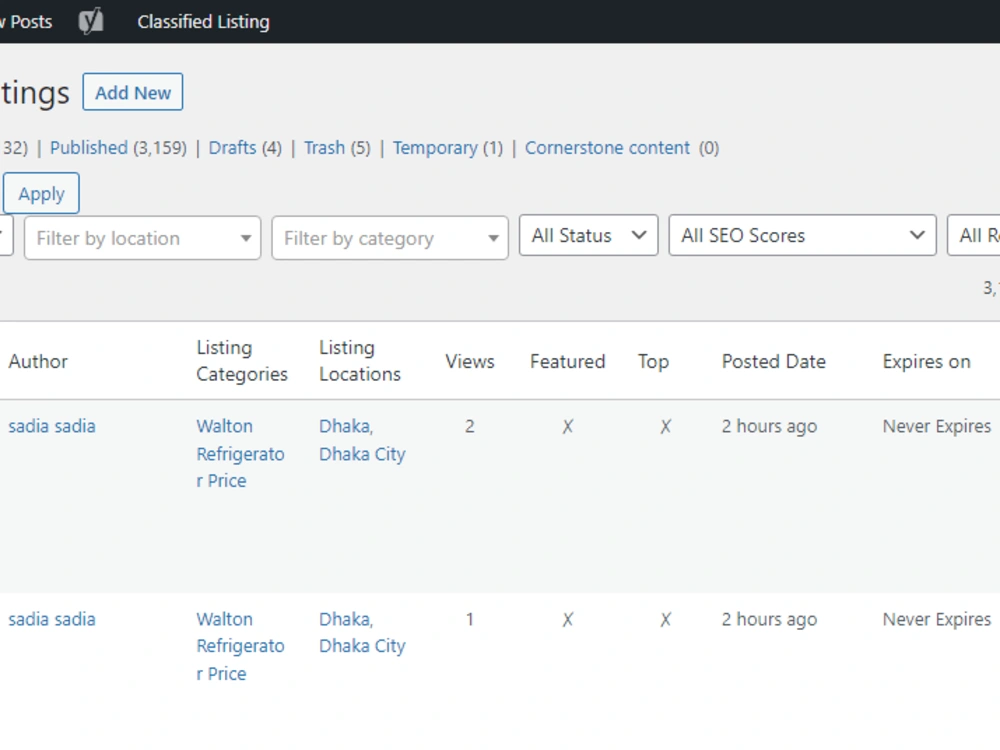1000x750 pixels.
Task: Click the Expires on column header
Action: [926, 362]
